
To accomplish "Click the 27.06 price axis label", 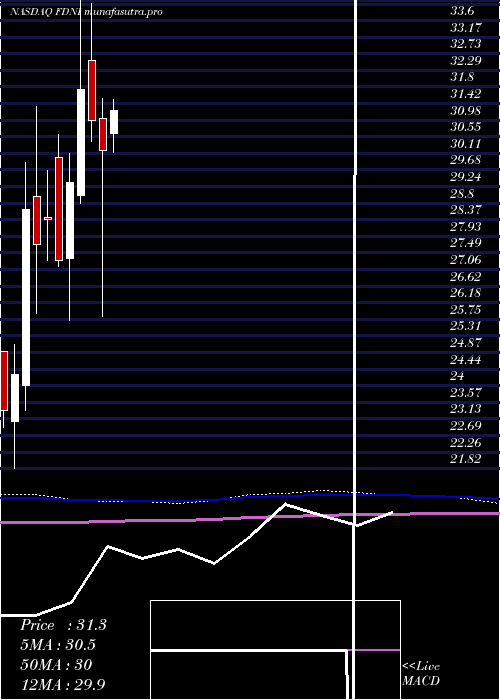I will [x=466, y=260].
